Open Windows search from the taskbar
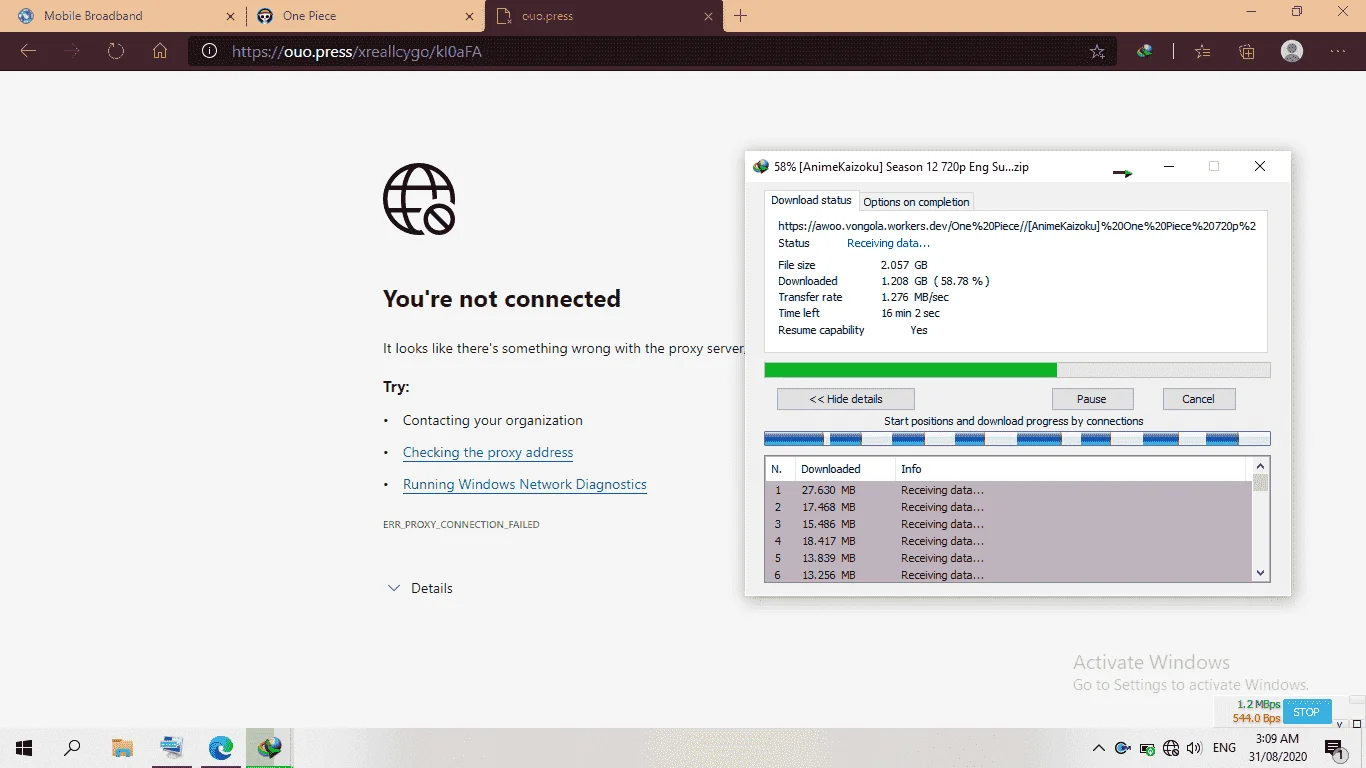1366x768 pixels. pyautogui.click(x=72, y=747)
